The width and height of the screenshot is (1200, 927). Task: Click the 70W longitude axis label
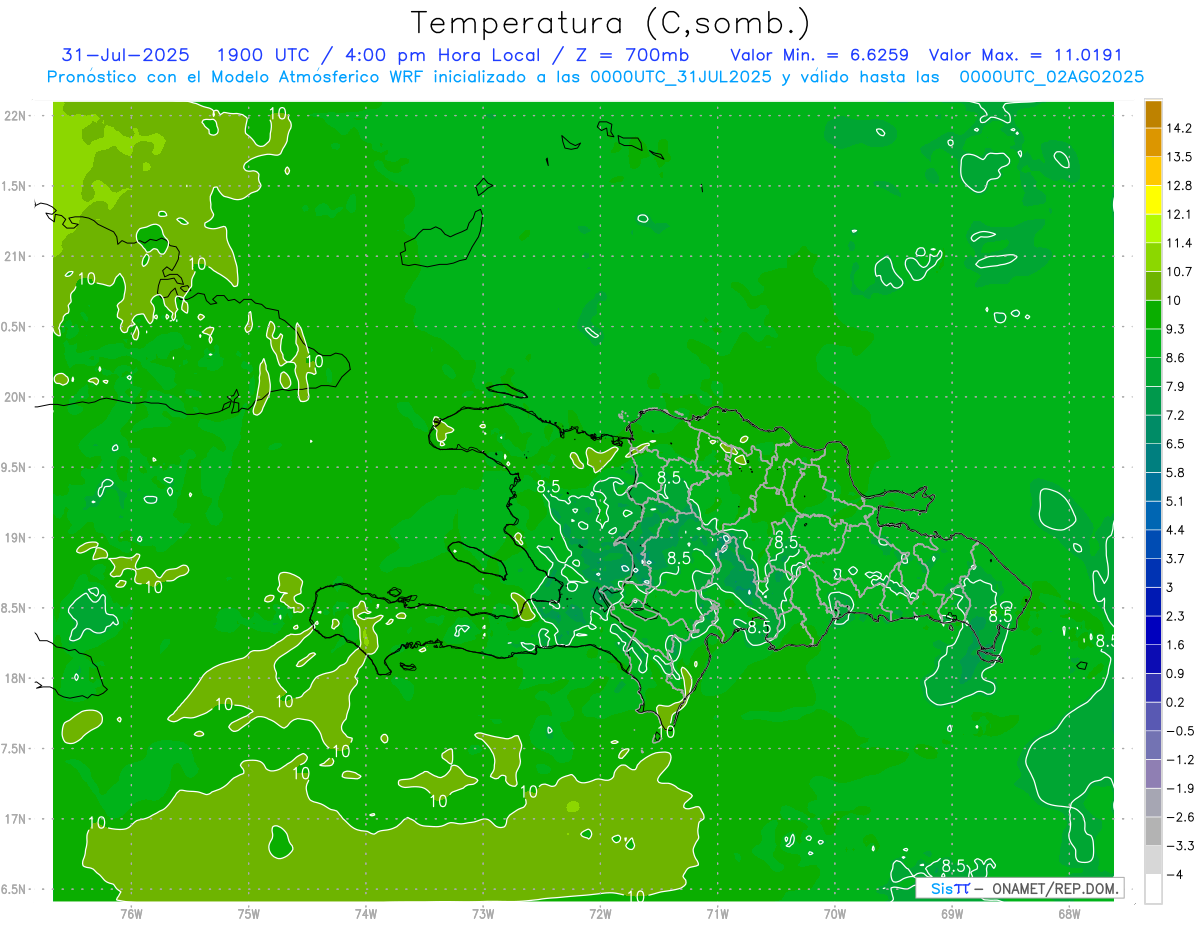835,914
